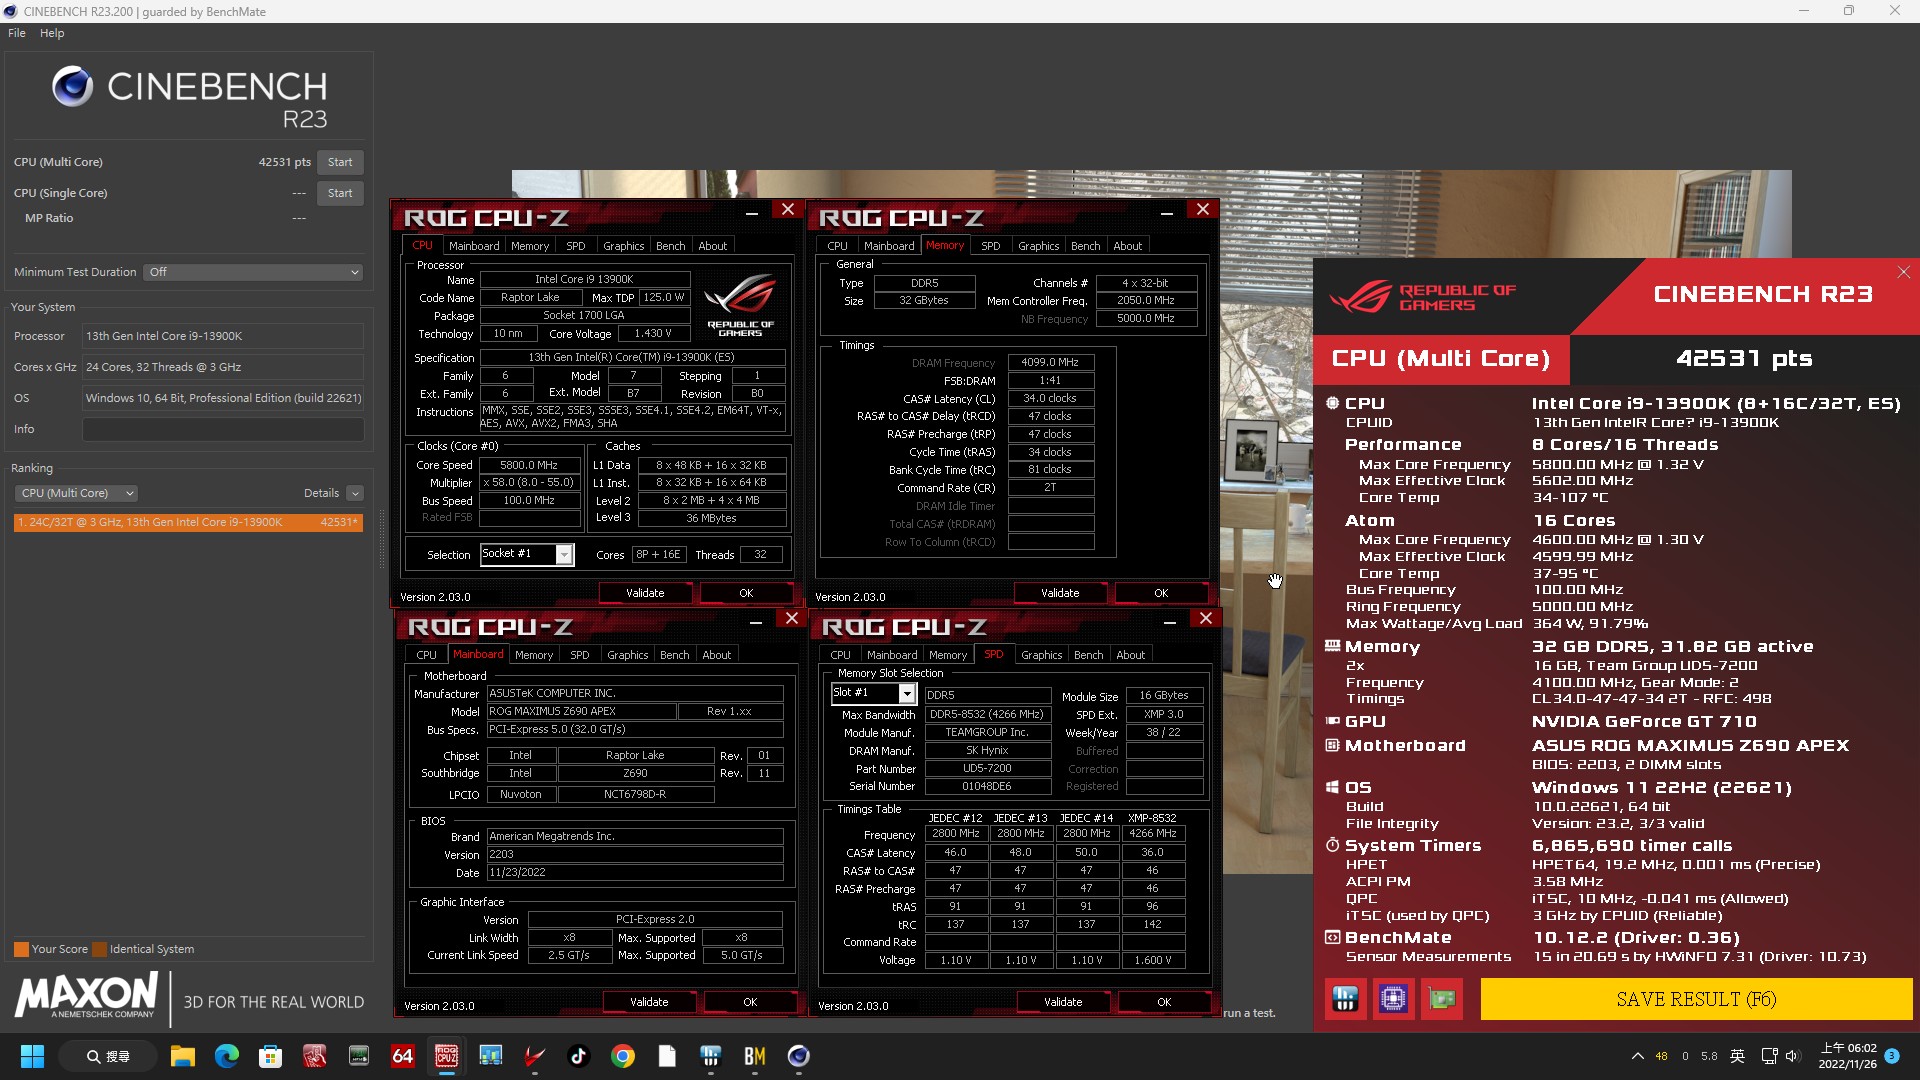Open Windows Start menu
This screenshot has height=1080, width=1920.
pyautogui.click(x=32, y=1056)
